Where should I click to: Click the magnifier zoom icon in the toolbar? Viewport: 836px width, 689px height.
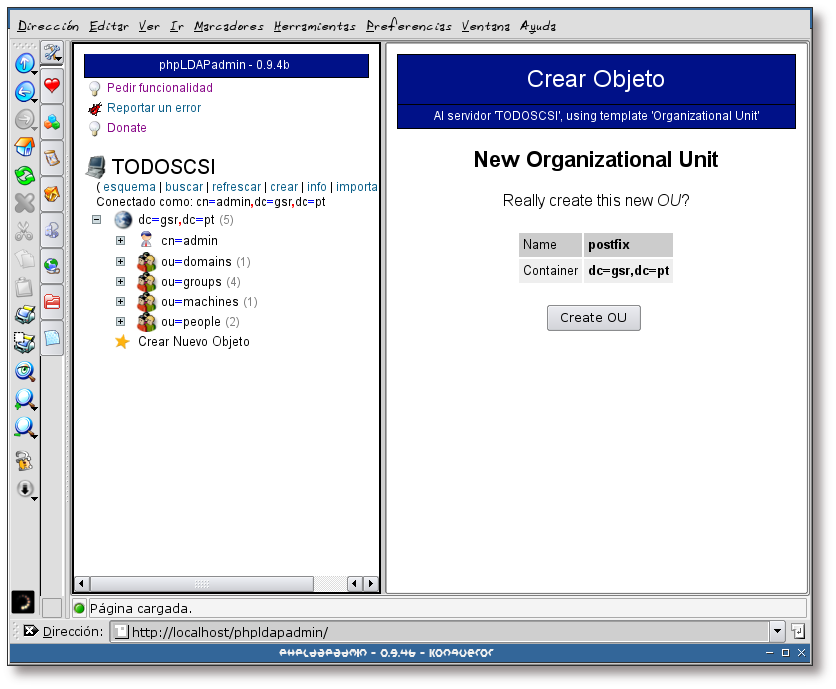[x=25, y=399]
